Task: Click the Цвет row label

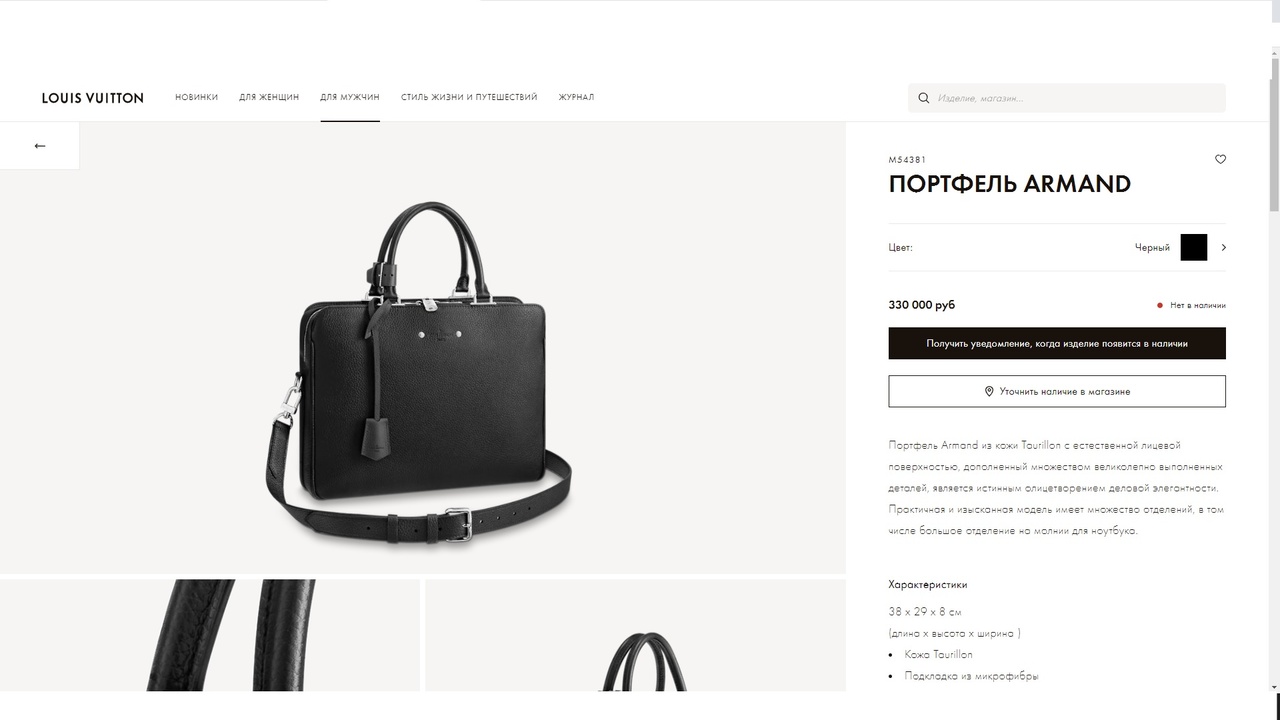Action: (900, 247)
